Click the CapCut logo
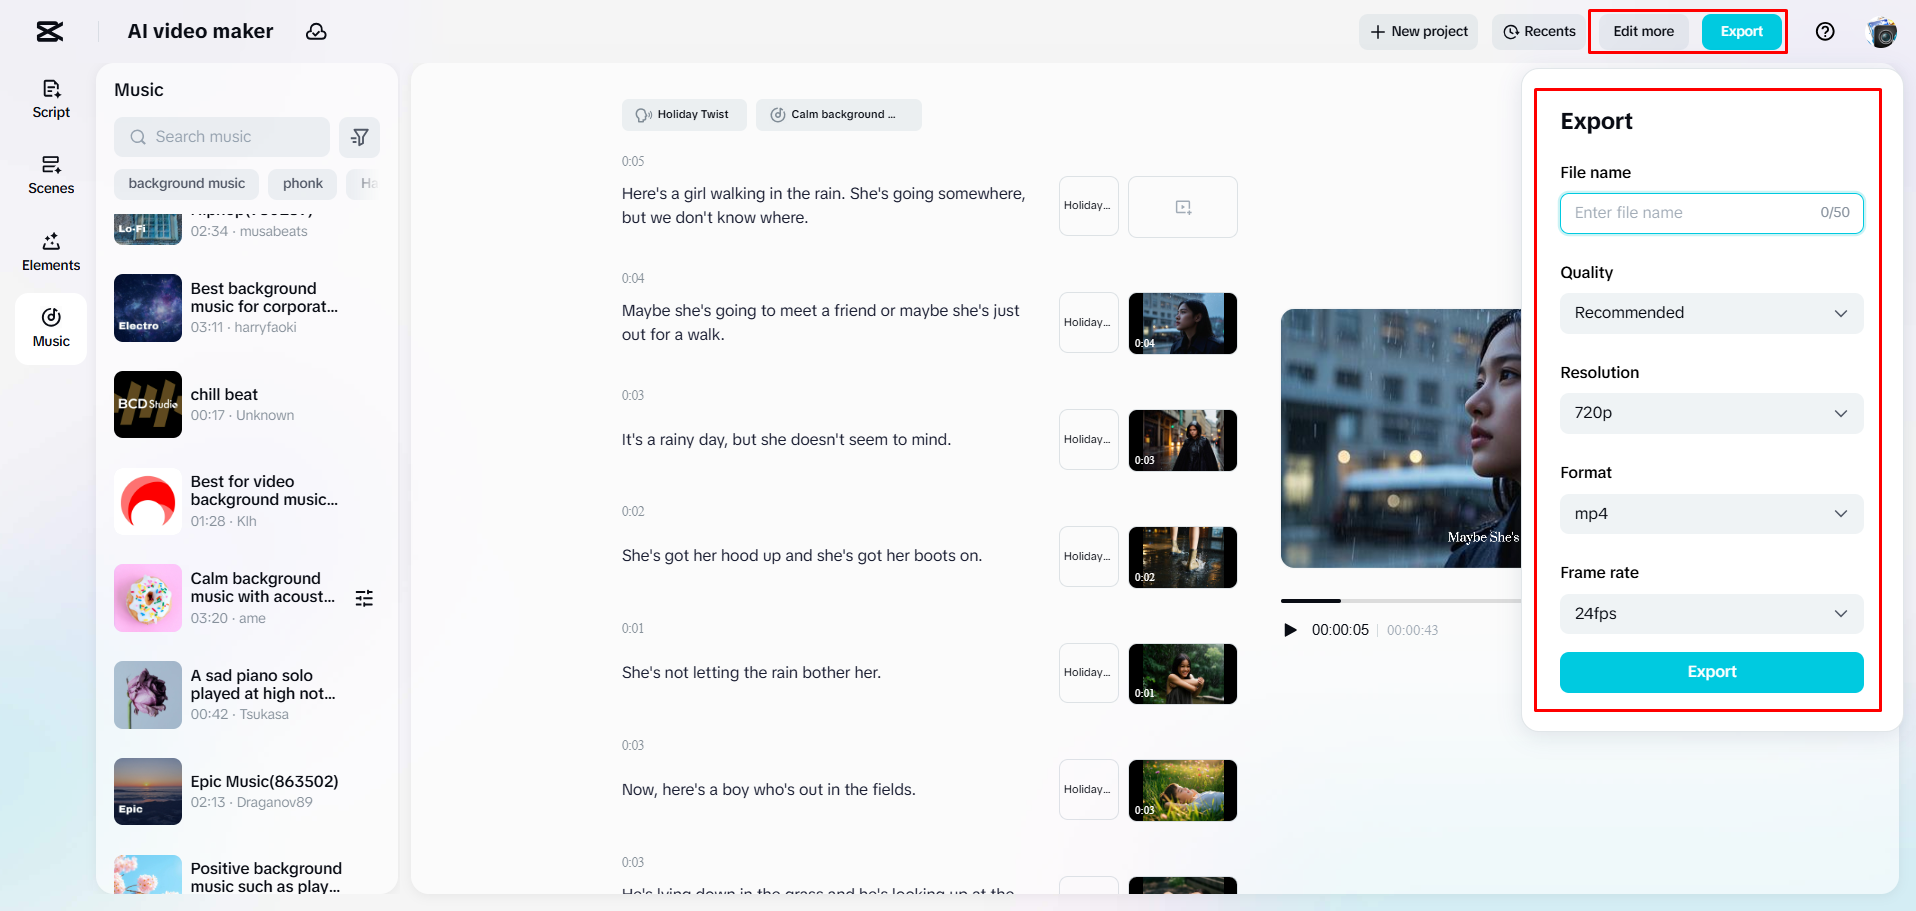Screen dimensions: 1916x911 49,31
